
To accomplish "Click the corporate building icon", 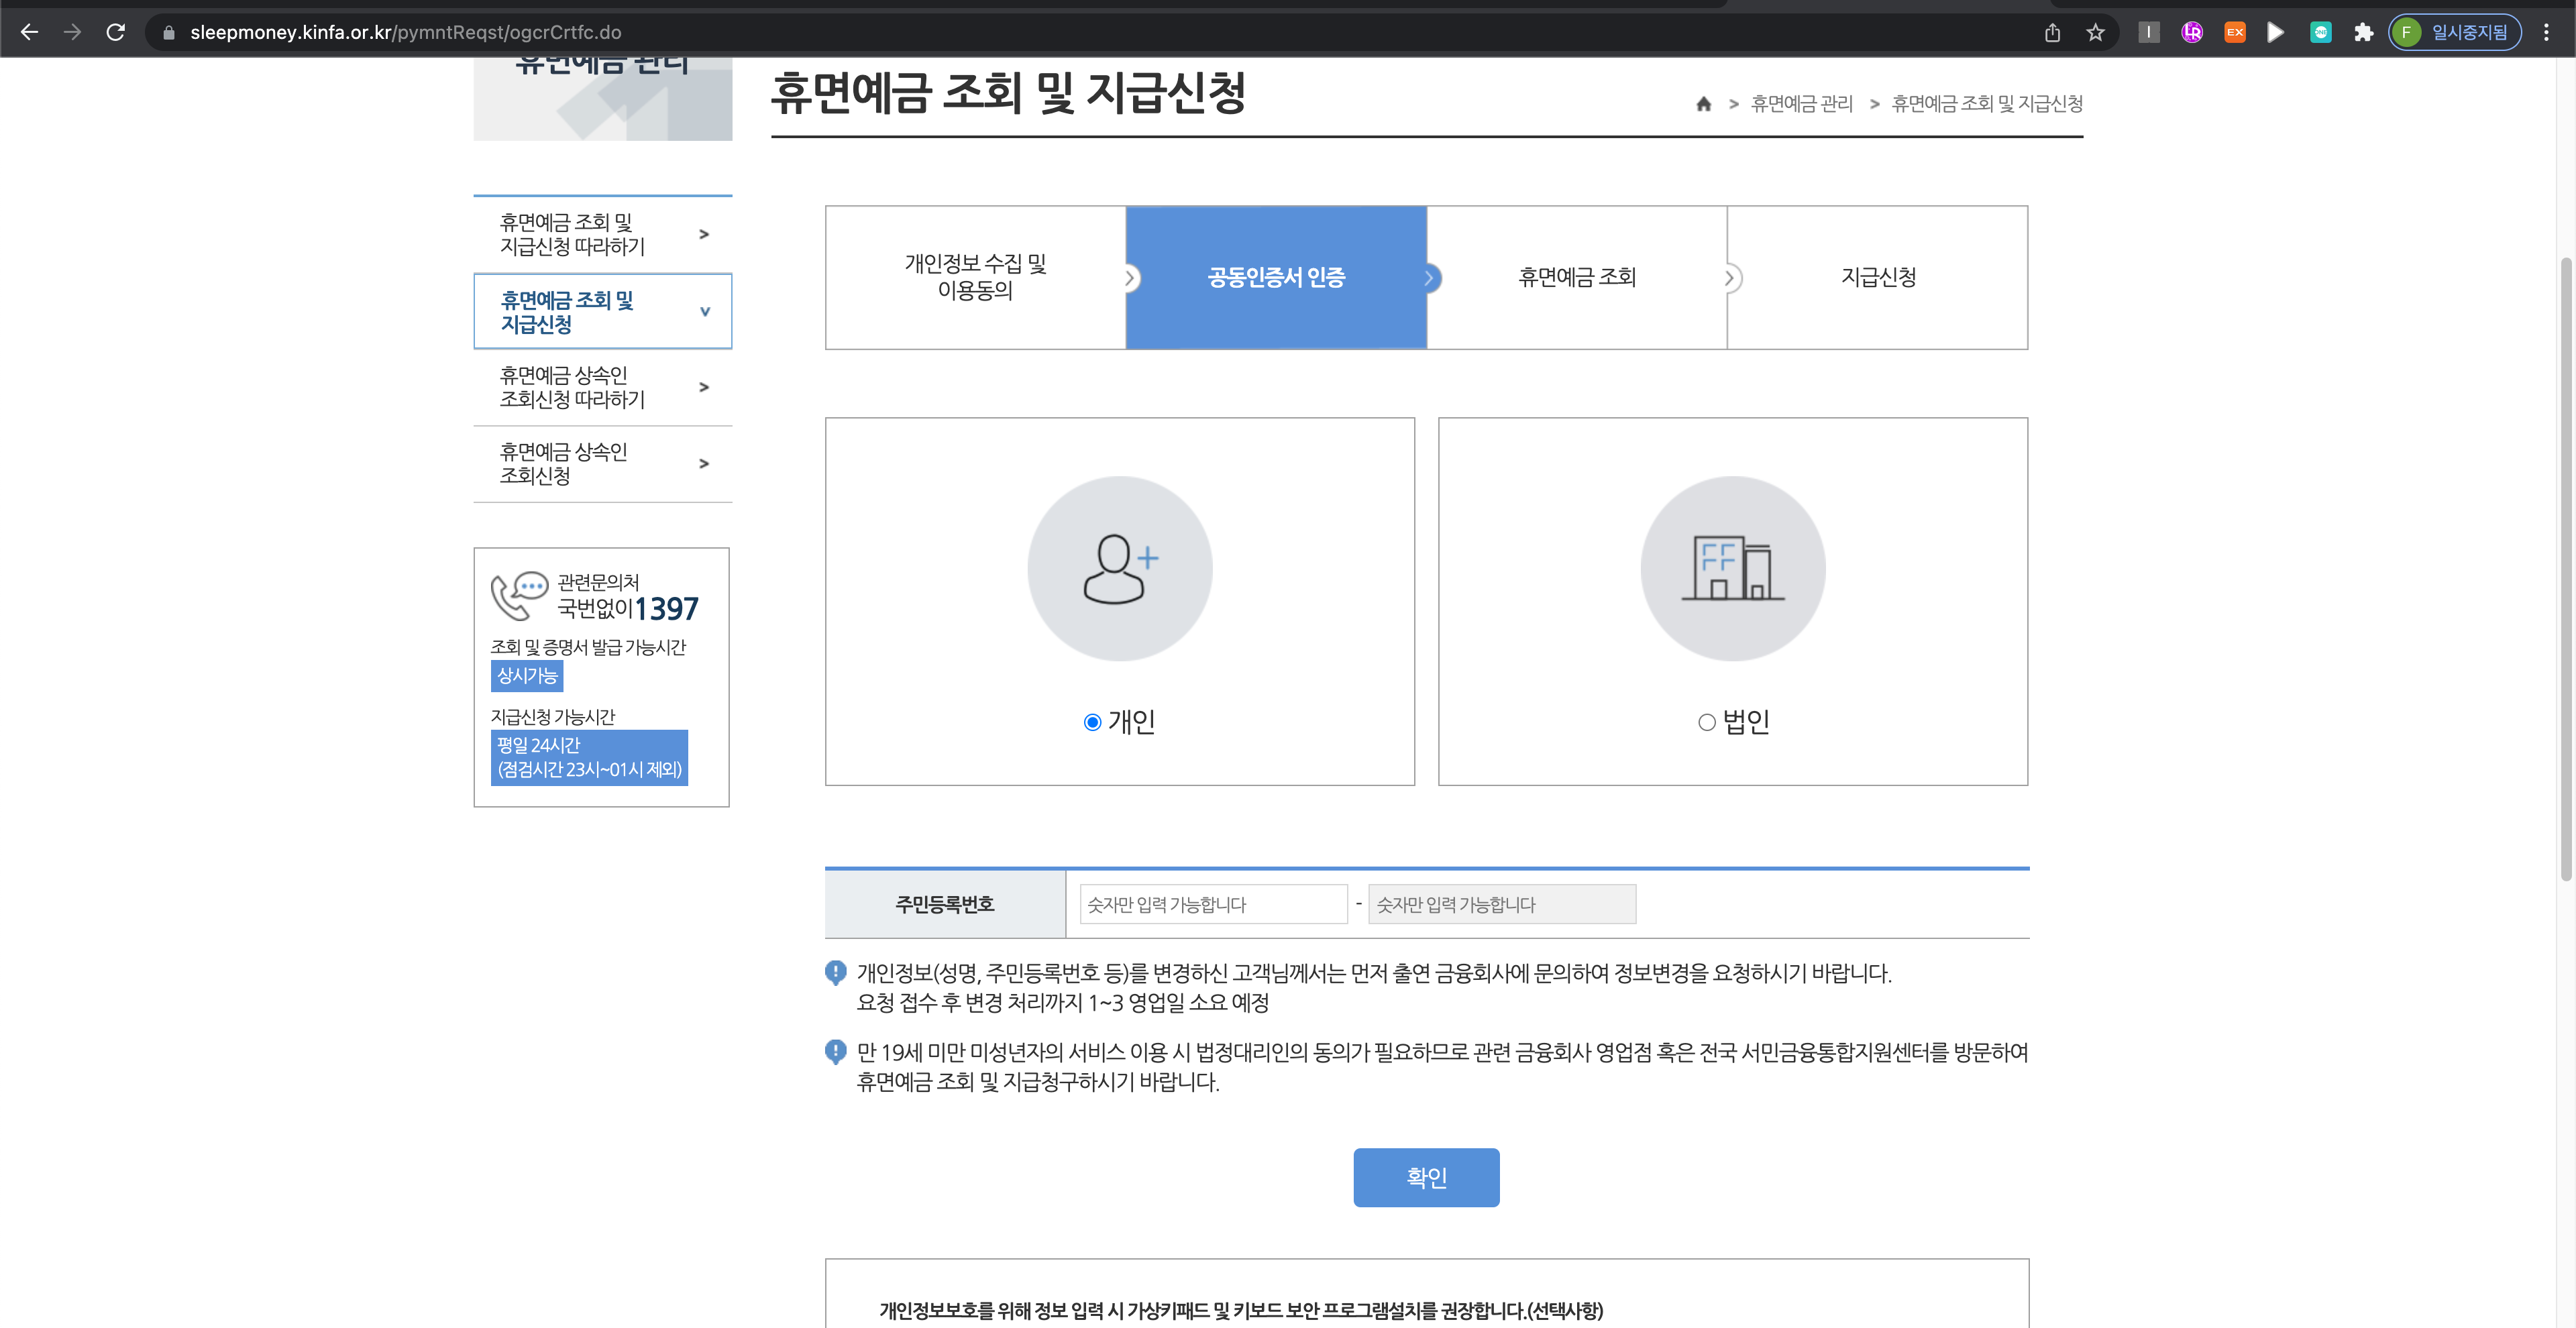I will (1732, 568).
